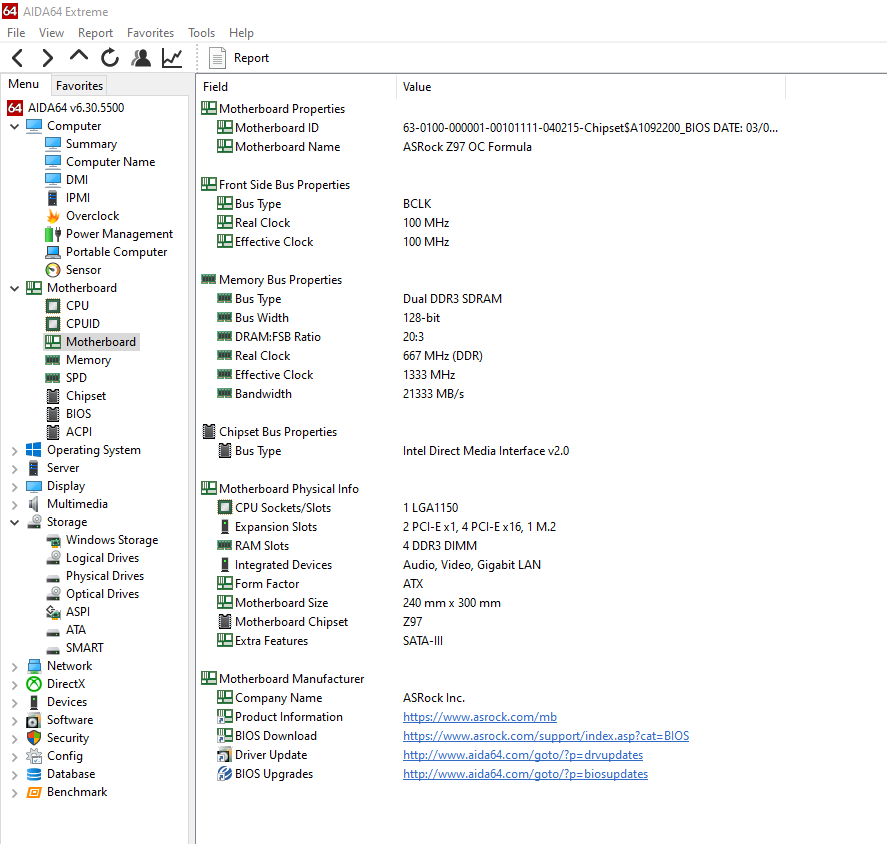Viewport: 887px width, 844px height.
Task: Collapse the Storage tree node
Action: tap(15, 522)
